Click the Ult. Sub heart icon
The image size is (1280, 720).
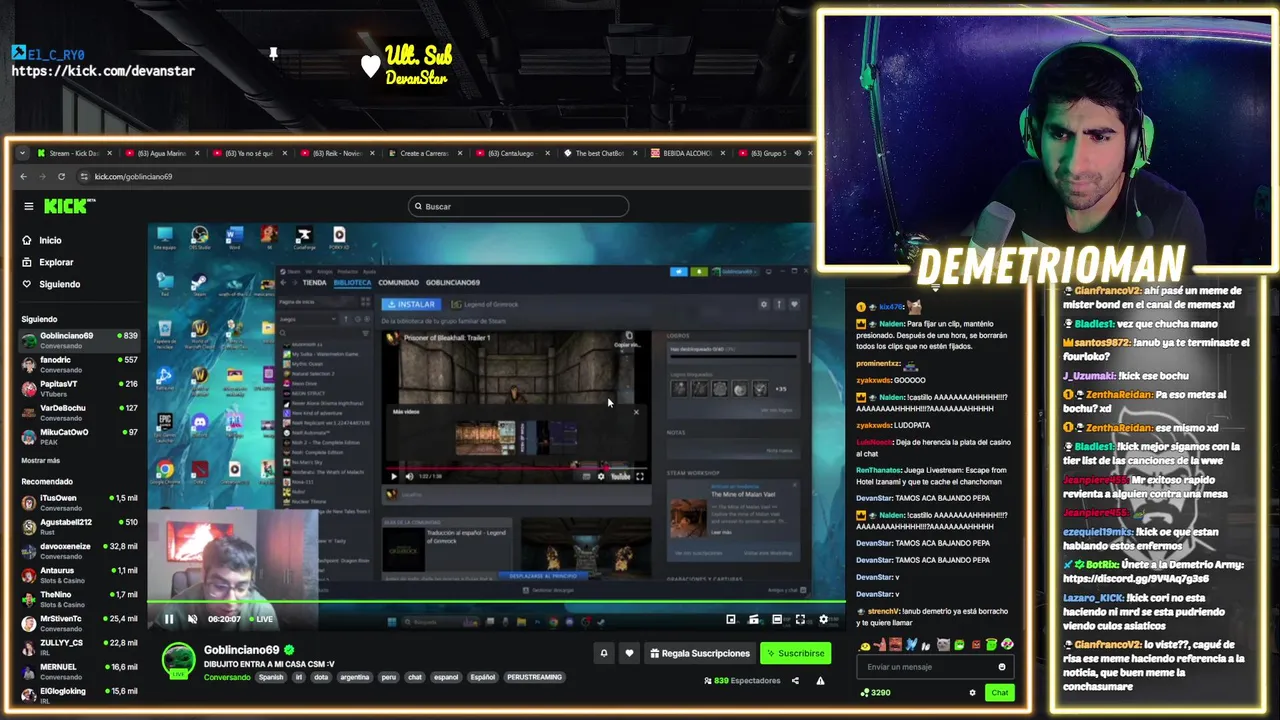[x=371, y=66]
